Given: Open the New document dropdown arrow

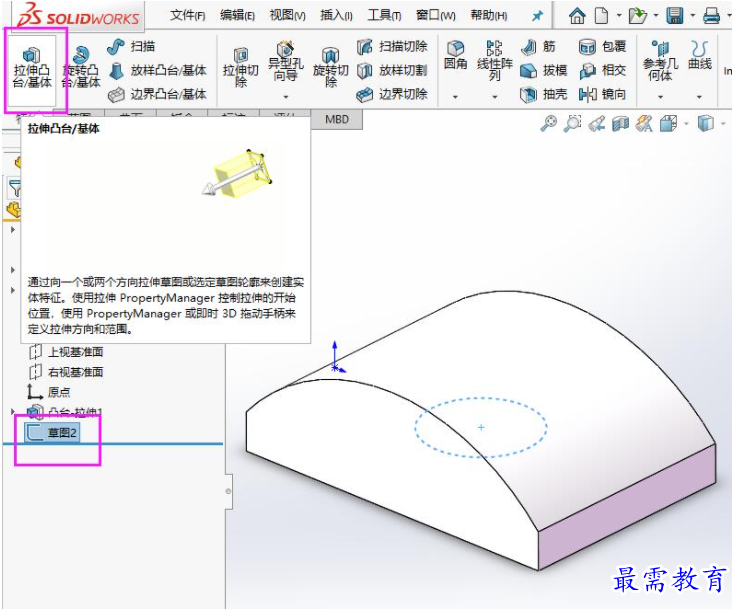Looking at the screenshot, I should pos(619,16).
